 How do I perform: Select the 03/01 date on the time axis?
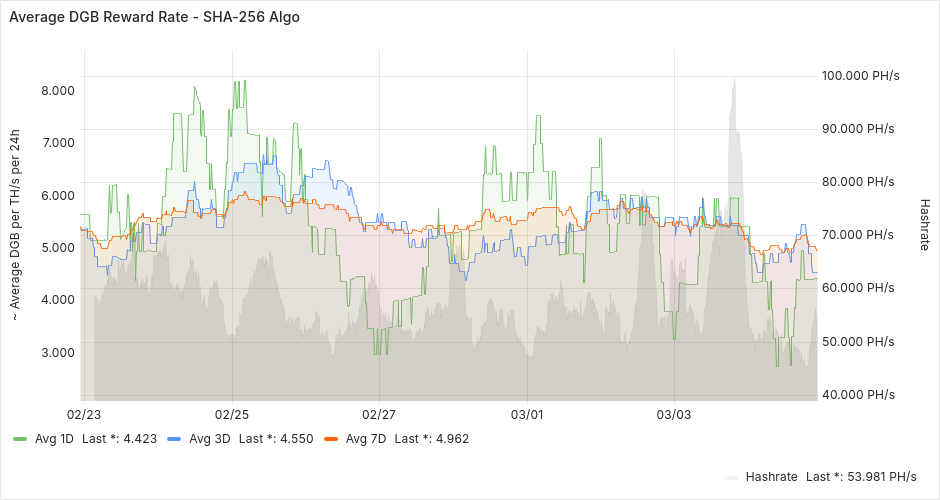coord(527,414)
